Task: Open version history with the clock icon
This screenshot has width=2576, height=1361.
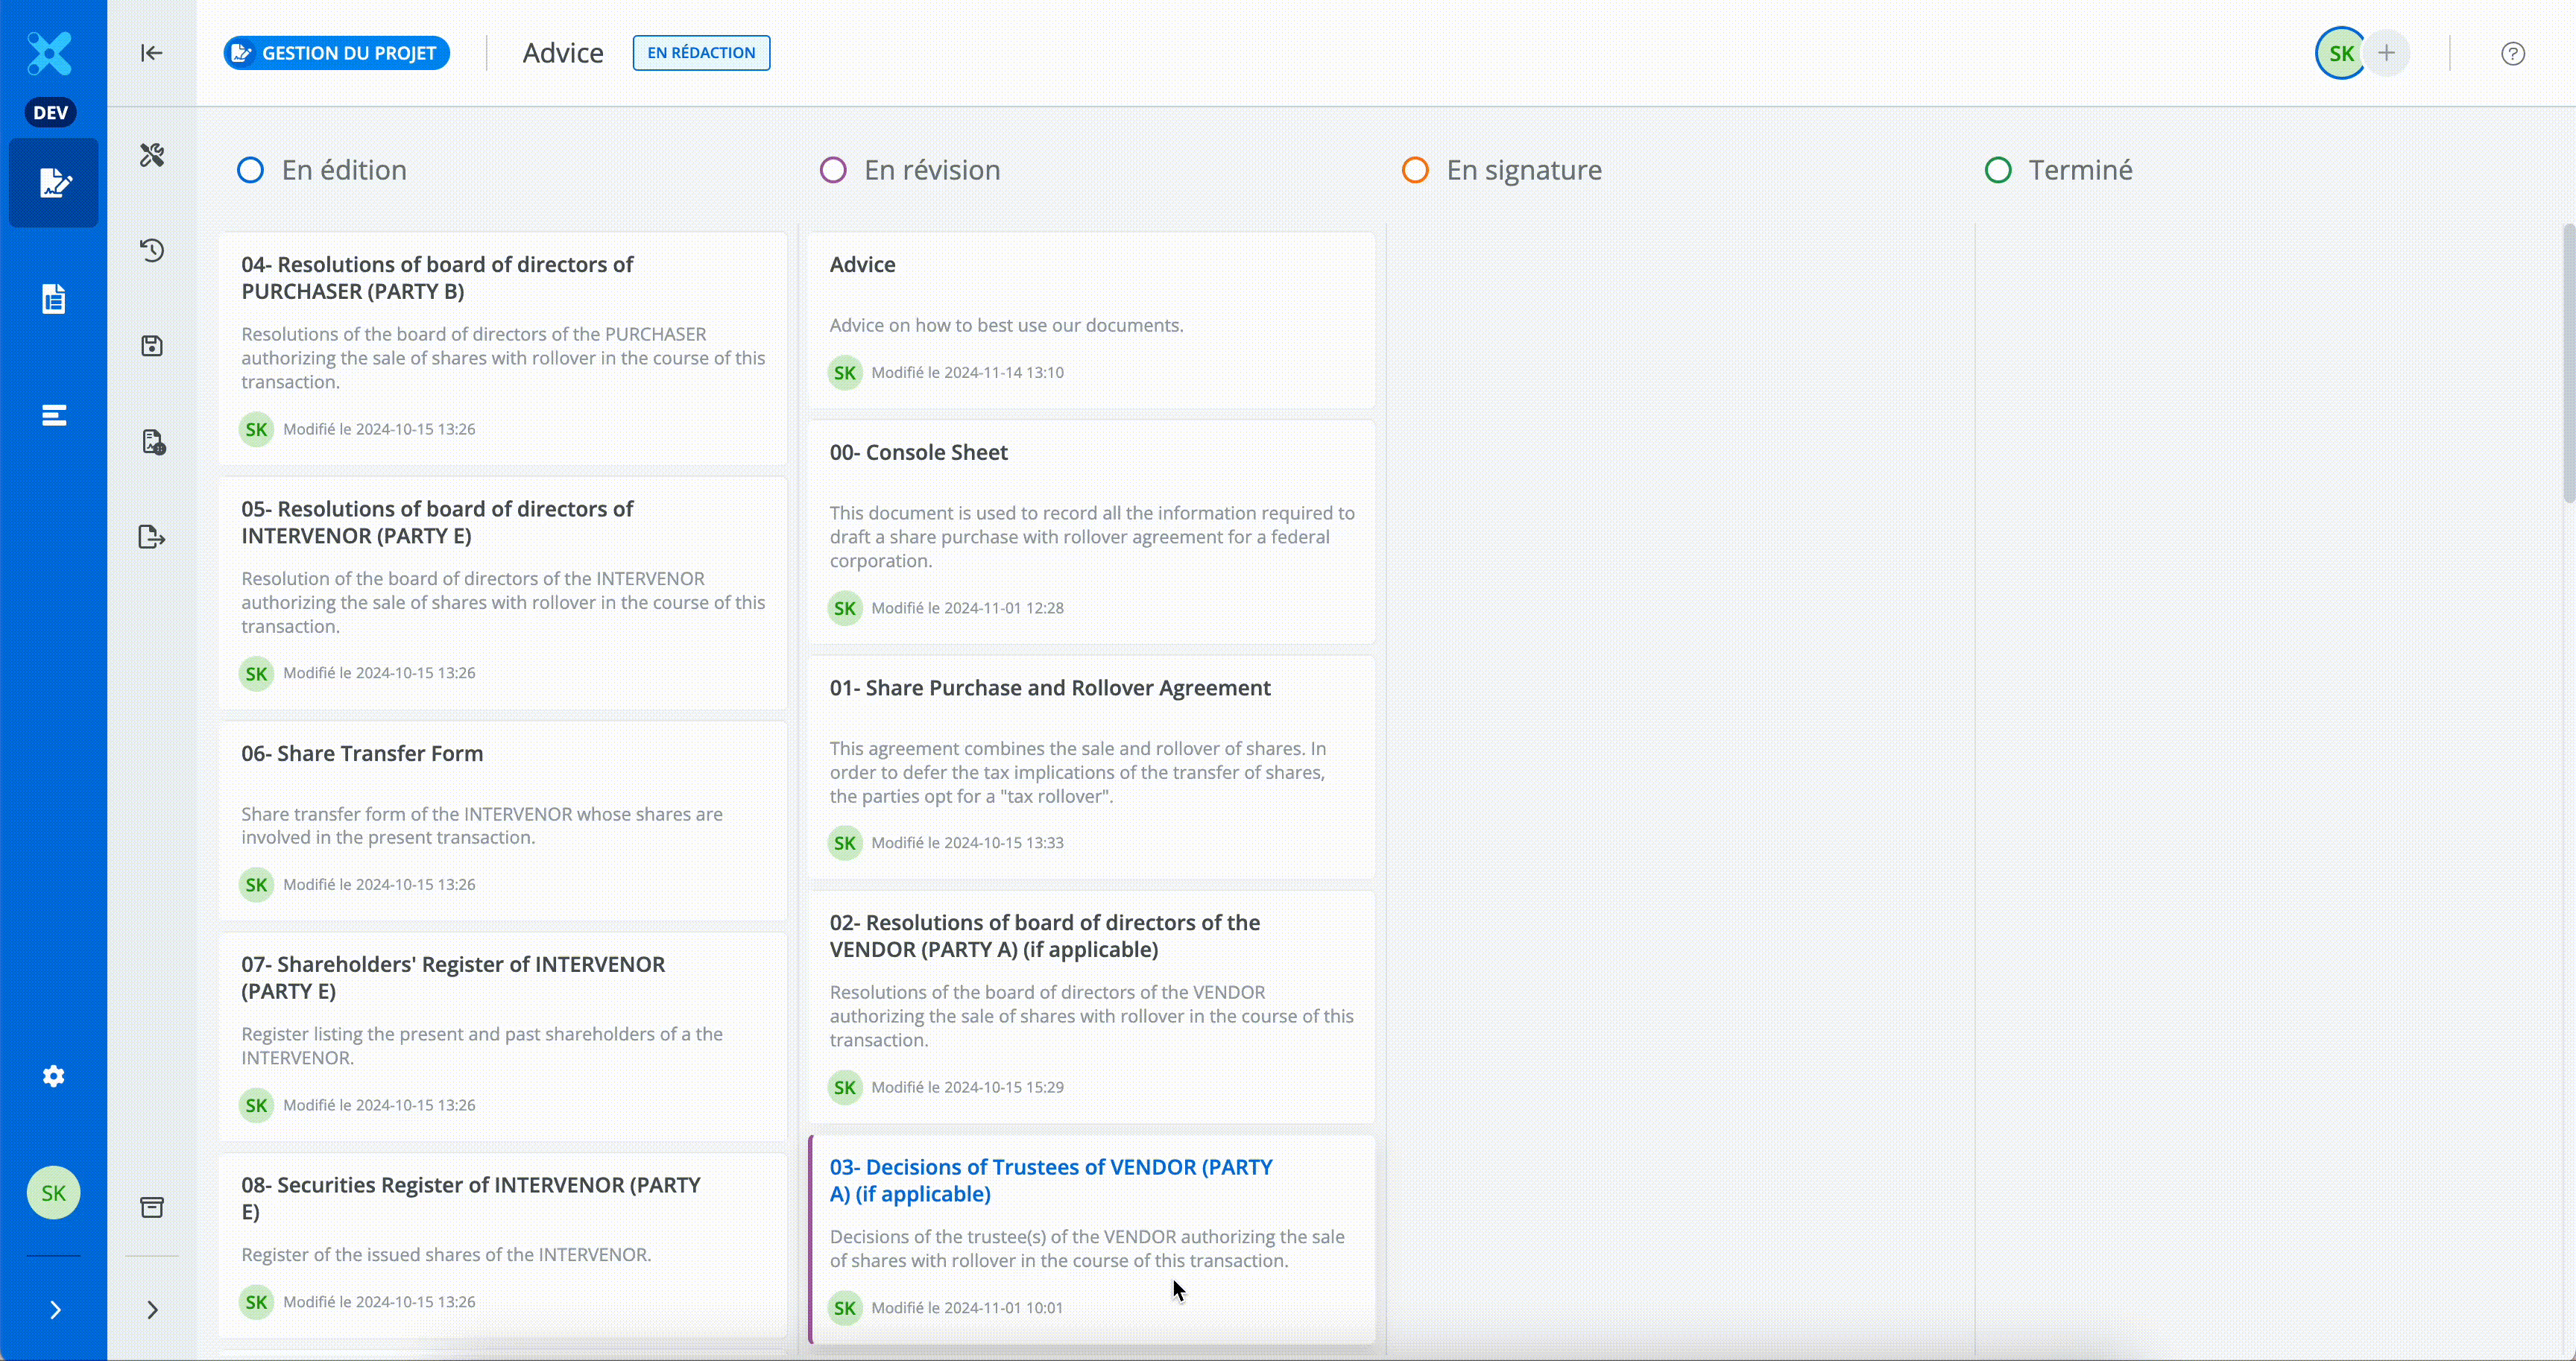Action: [x=152, y=250]
